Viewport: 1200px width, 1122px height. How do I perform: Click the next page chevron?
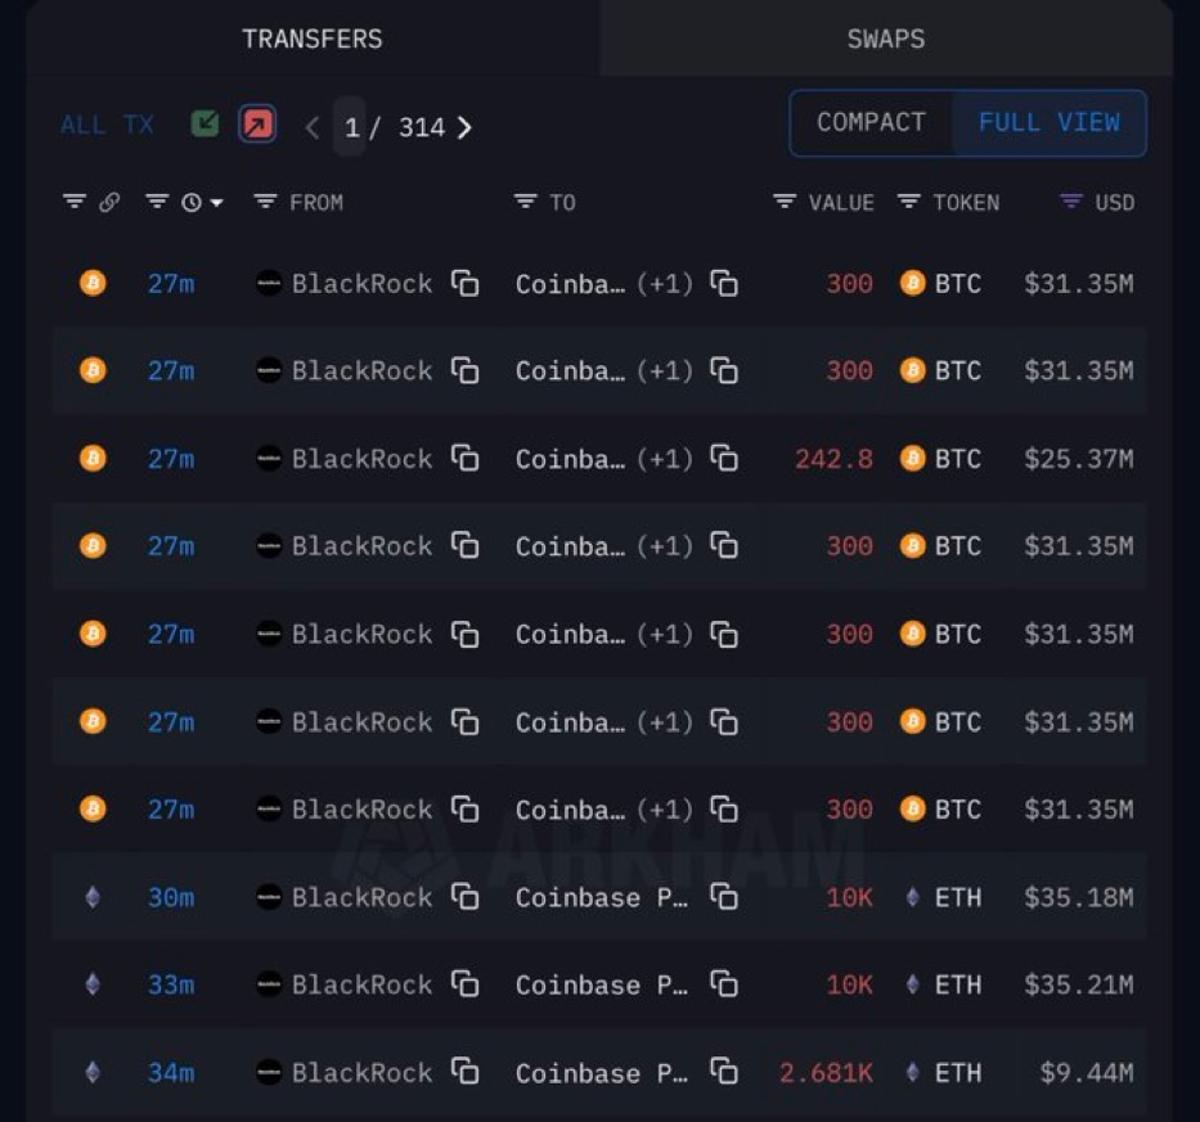pyautogui.click(x=464, y=128)
